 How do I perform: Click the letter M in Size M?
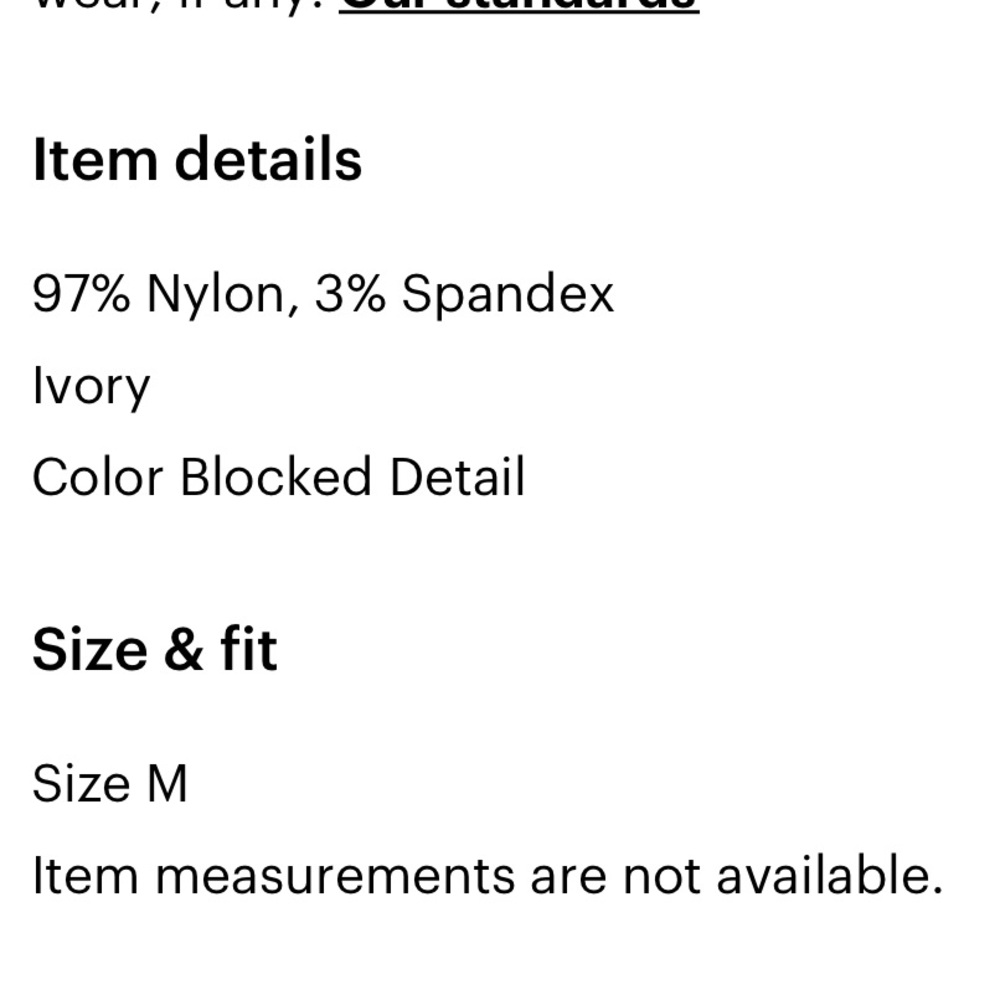click(167, 783)
